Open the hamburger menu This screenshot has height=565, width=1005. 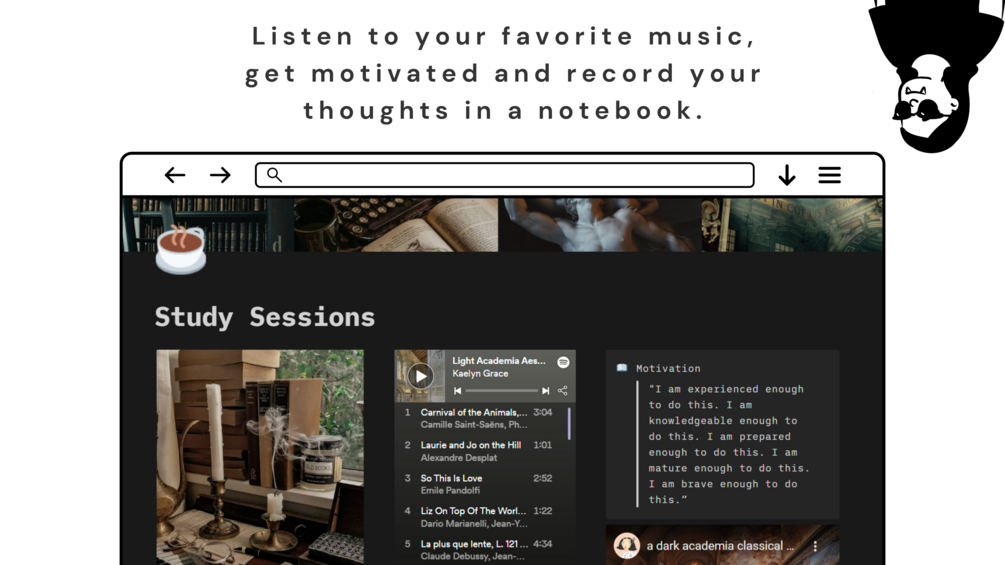(829, 175)
